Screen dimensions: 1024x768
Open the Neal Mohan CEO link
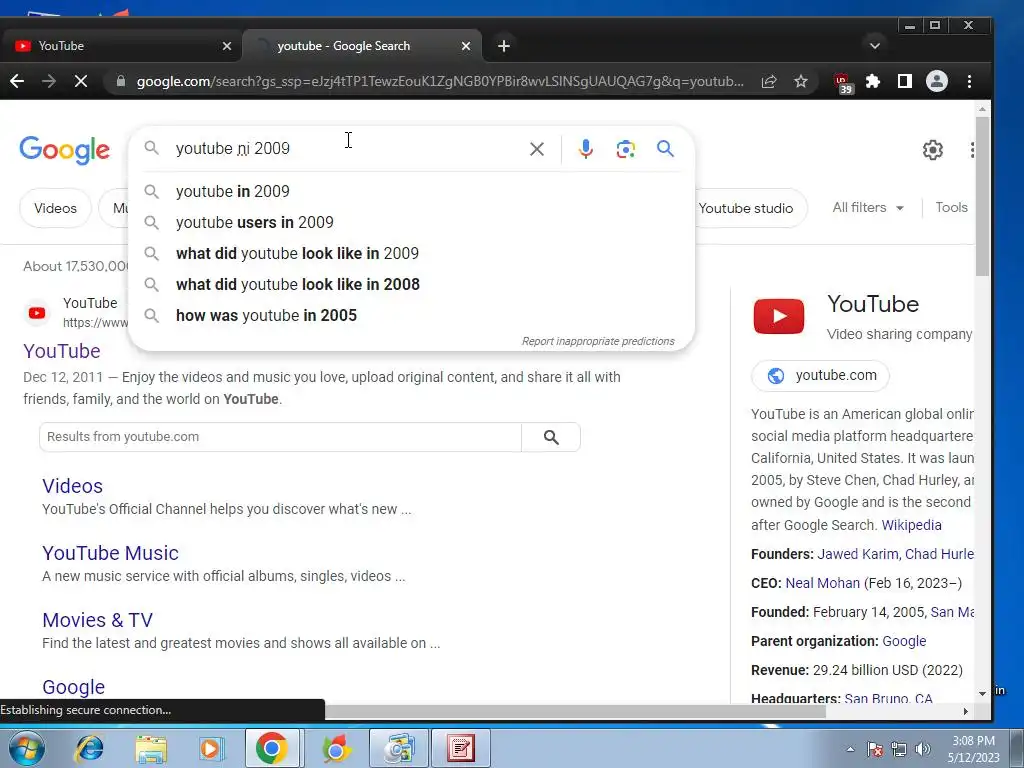pos(822,583)
